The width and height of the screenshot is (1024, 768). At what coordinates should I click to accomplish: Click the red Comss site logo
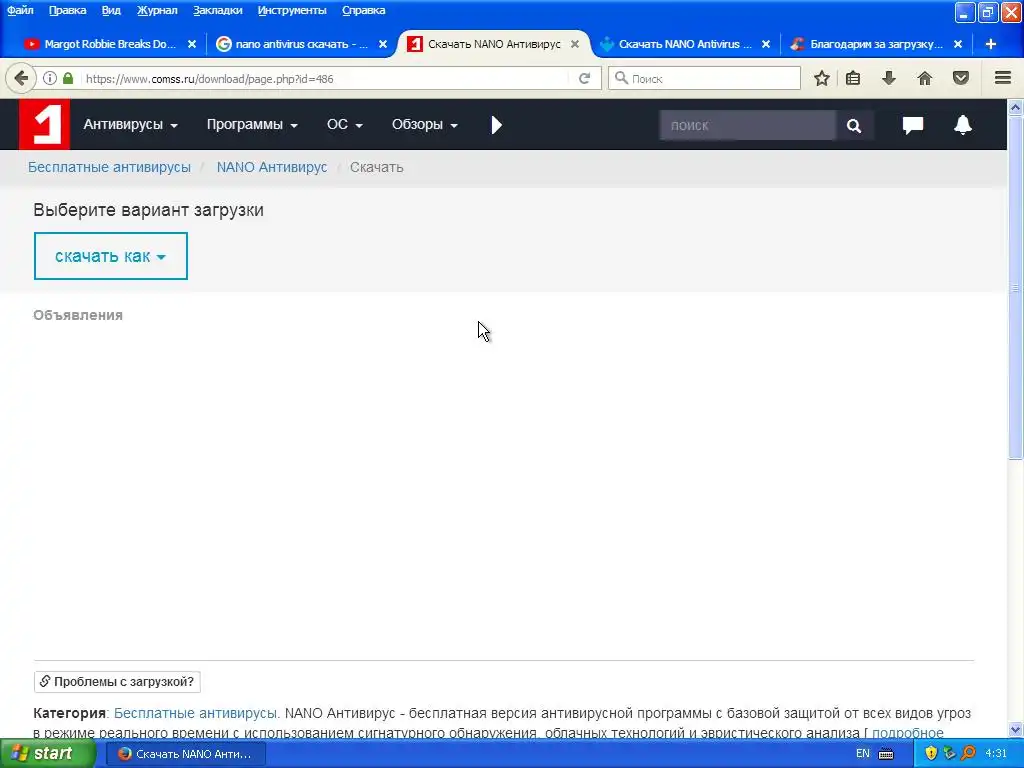pos(44,125)
